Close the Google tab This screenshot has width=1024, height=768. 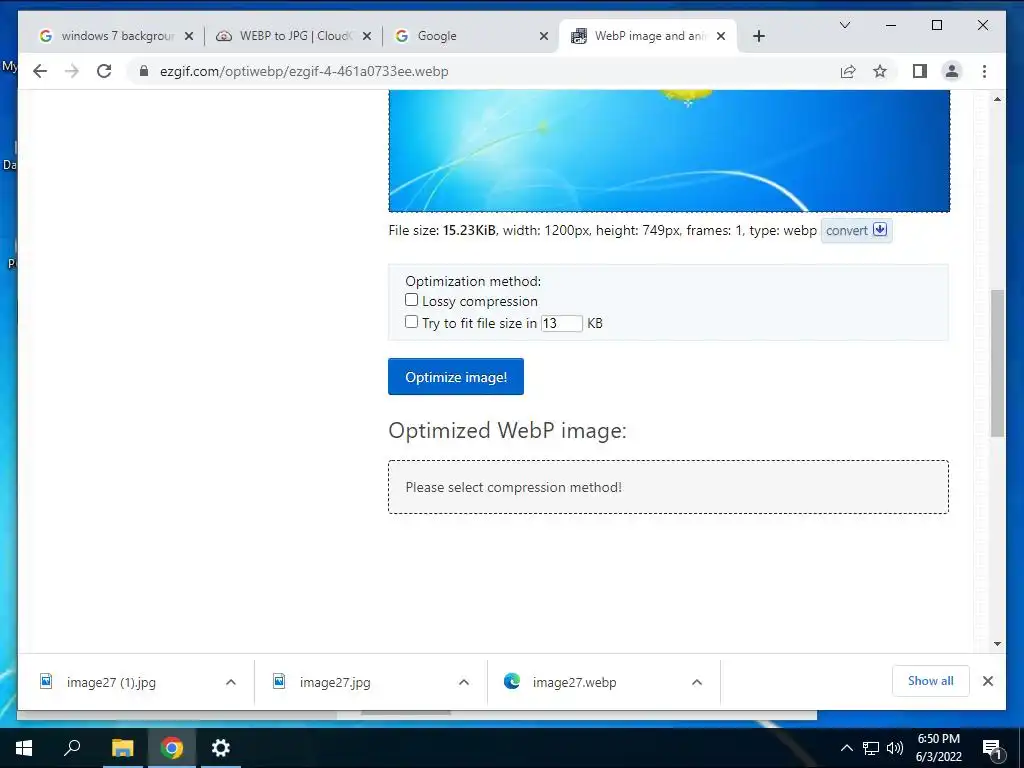tap(543, 36)
